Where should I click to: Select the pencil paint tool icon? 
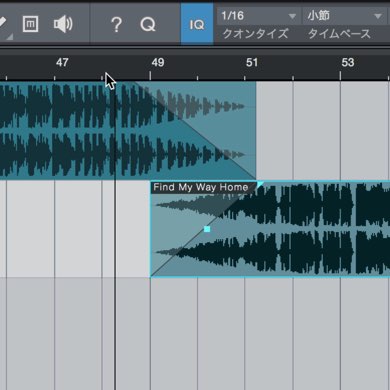click(x=3, y=24)
